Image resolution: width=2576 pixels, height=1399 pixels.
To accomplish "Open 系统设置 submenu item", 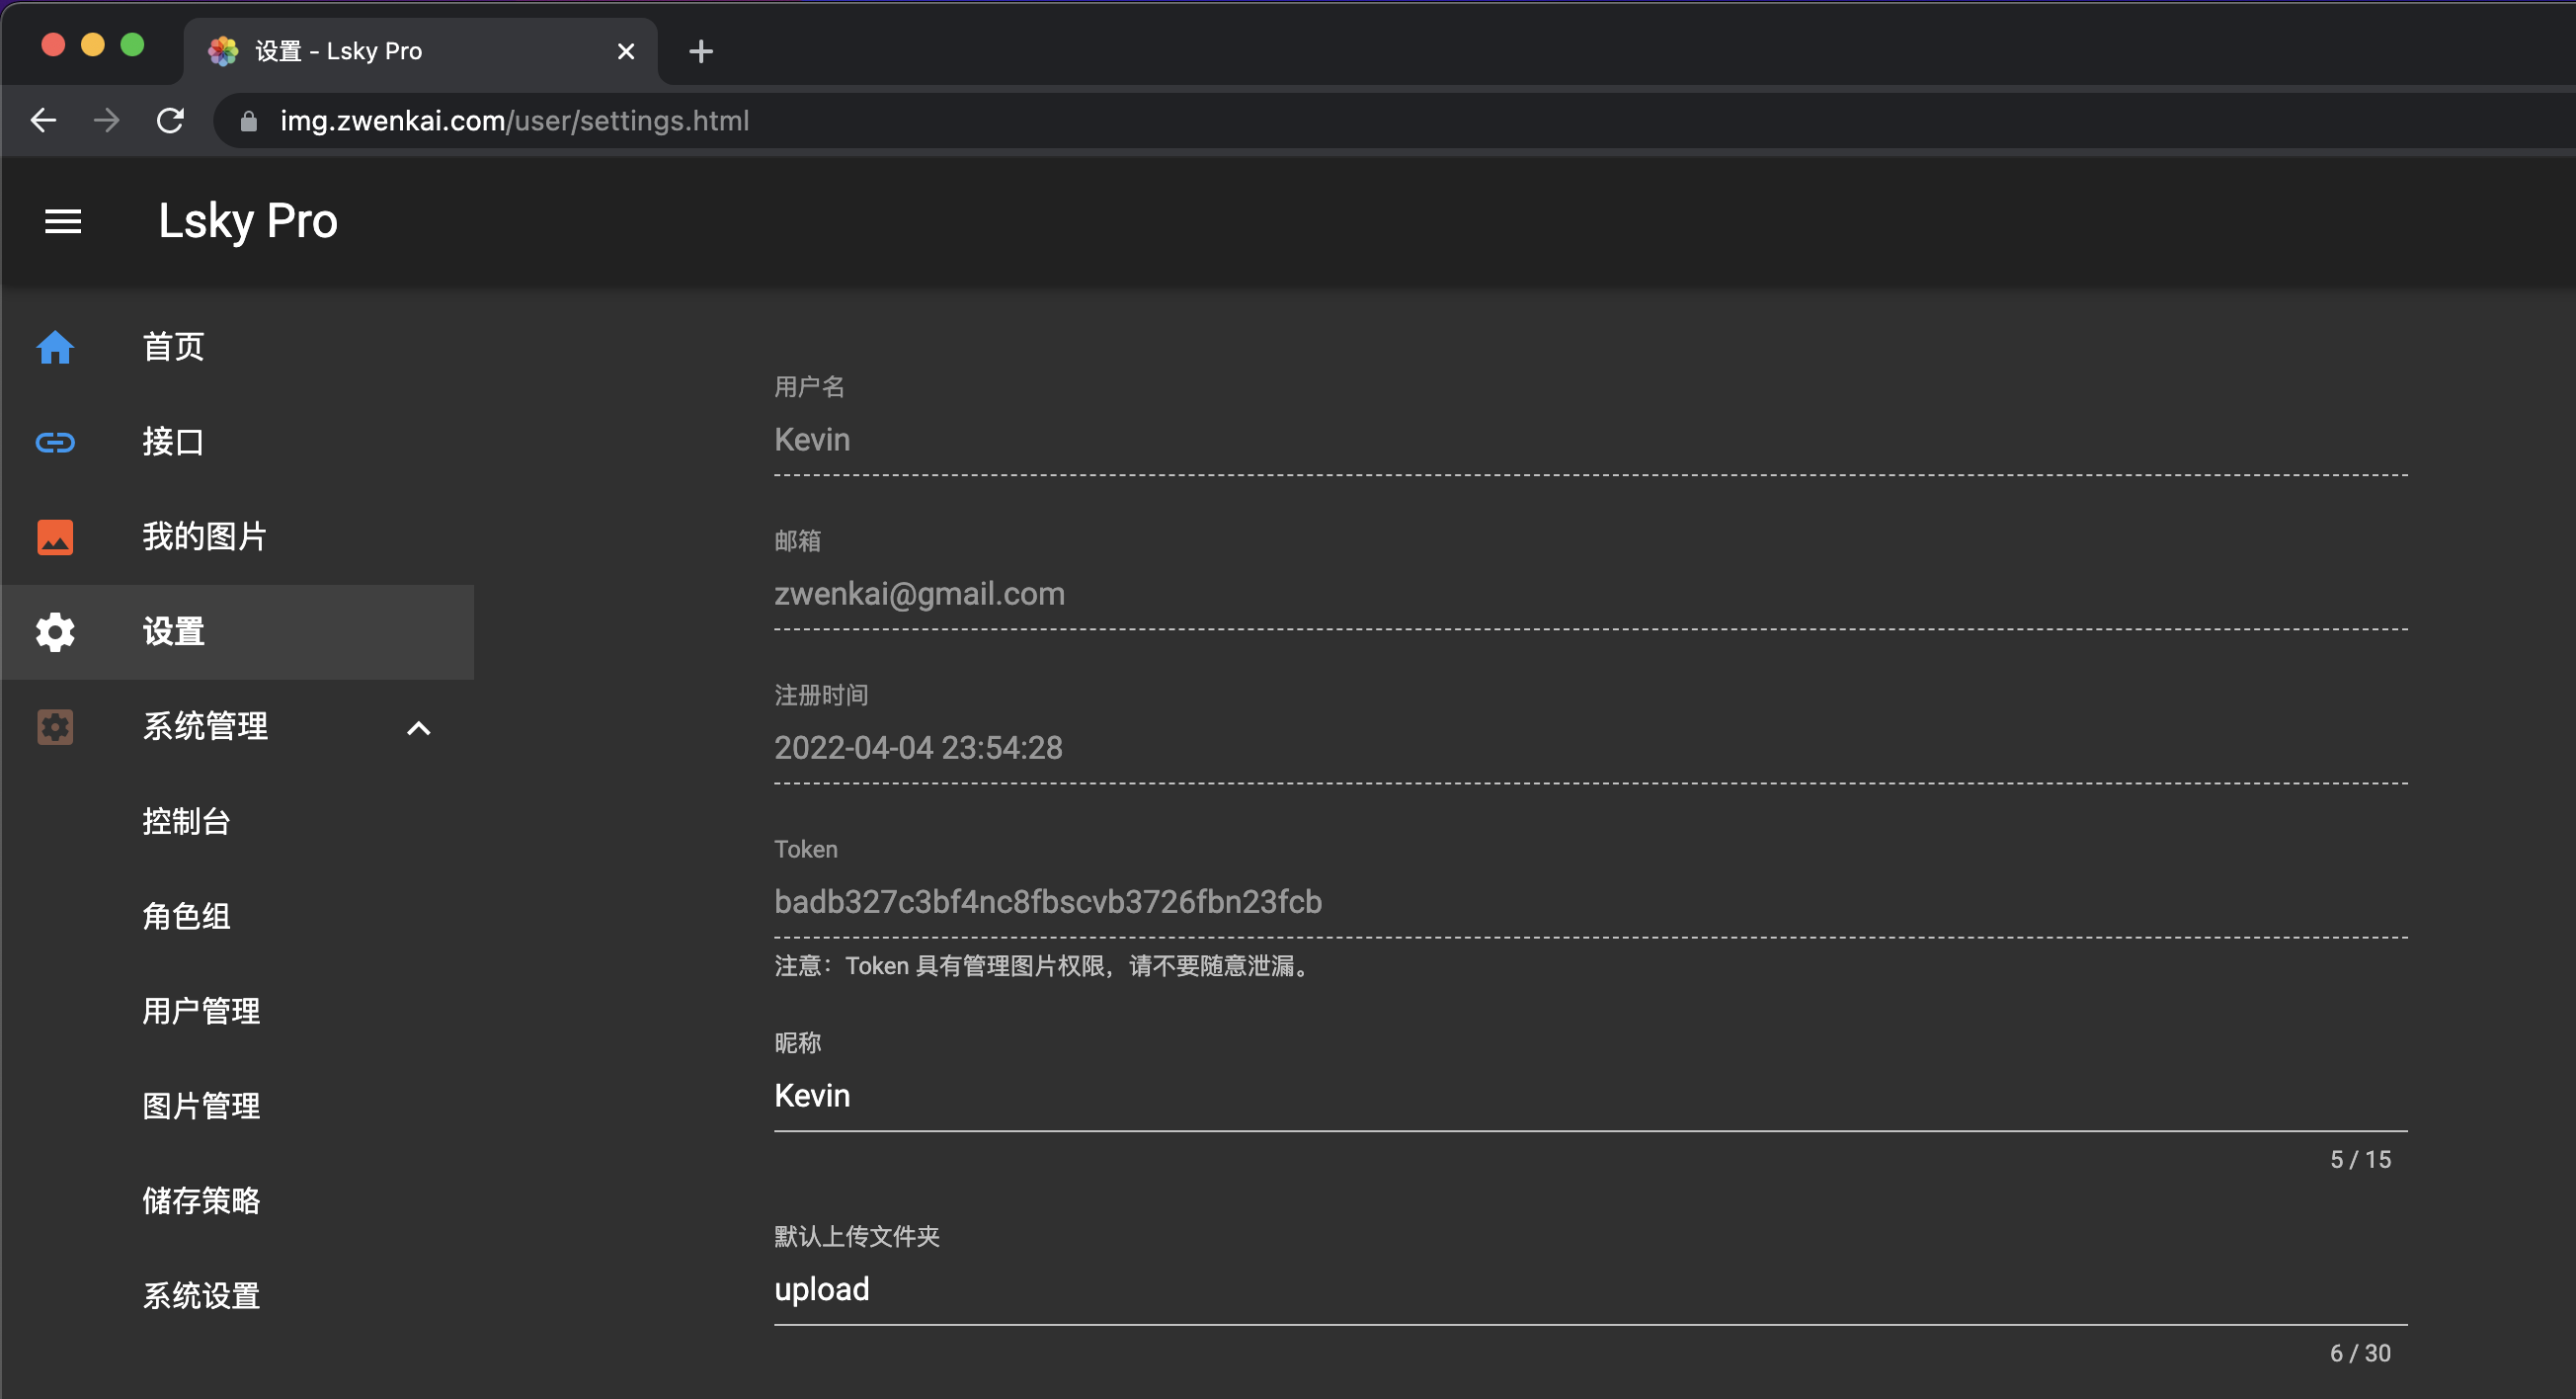I will [x=201, y=1296].
